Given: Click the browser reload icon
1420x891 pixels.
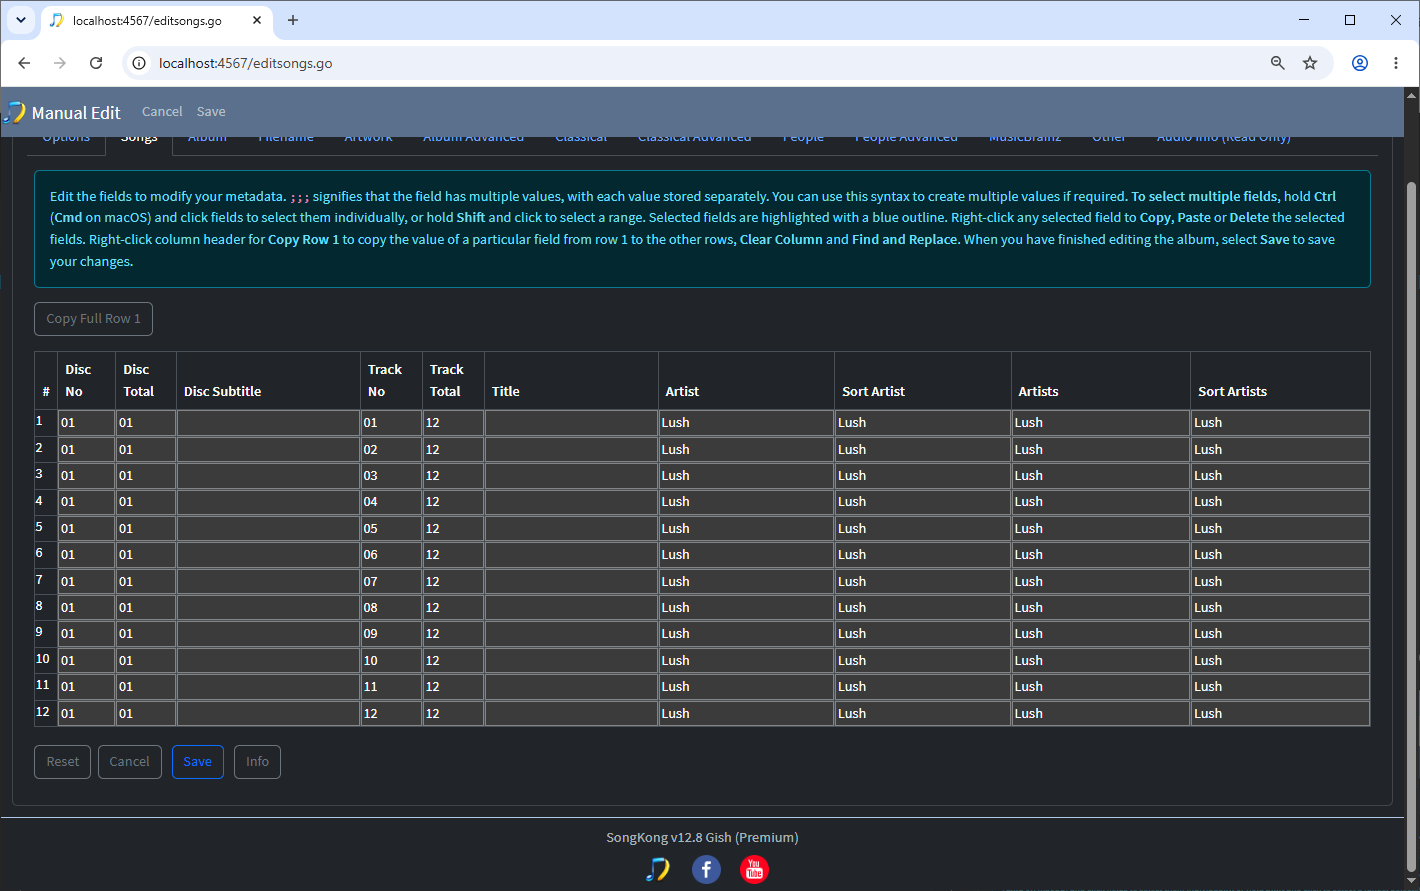Looking at the screenshot, I should click(x=96, y=63).
